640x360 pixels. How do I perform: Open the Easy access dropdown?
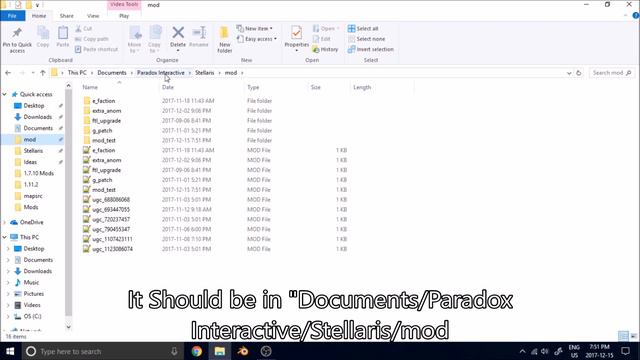[x=257, y=39]
